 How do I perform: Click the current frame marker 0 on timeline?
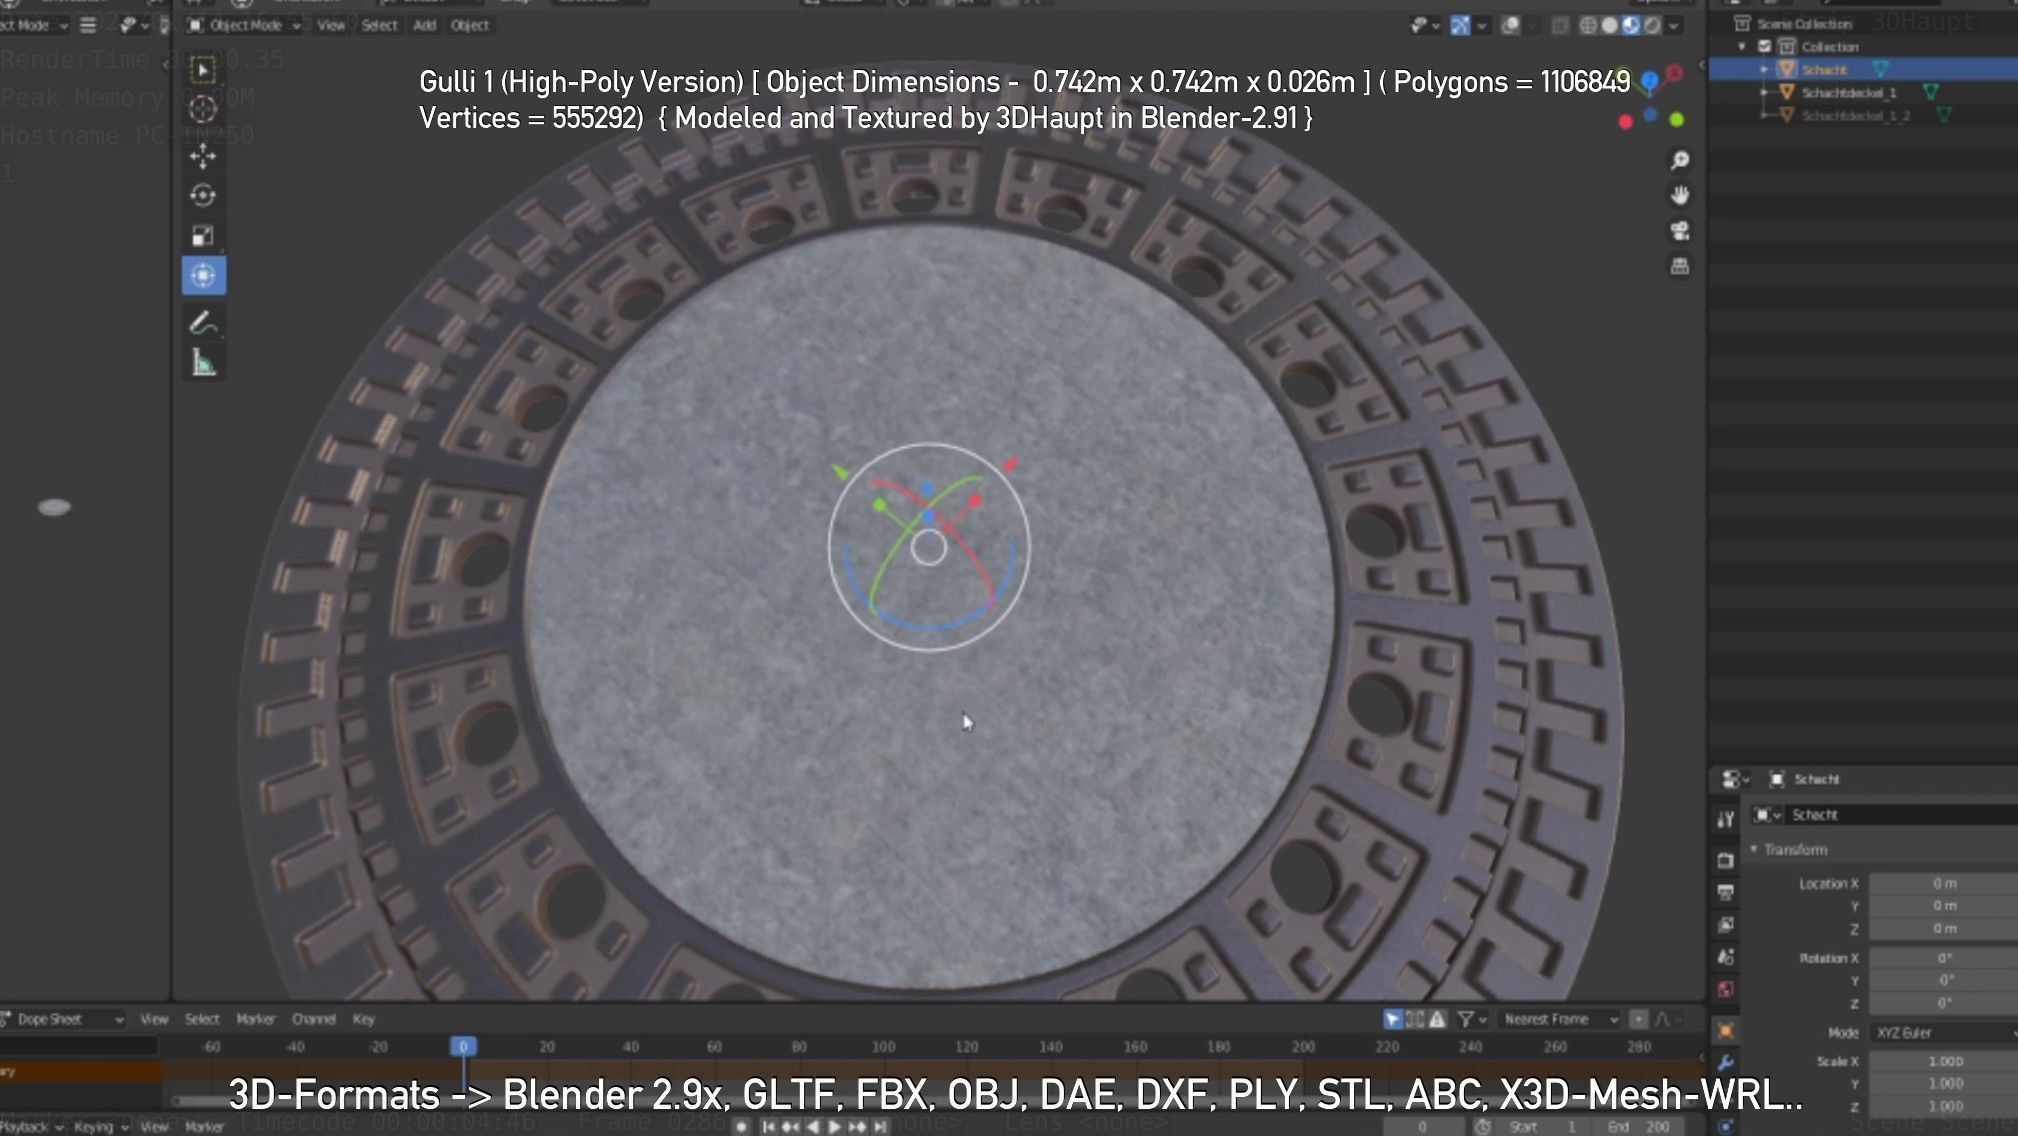pyautogui.click(x=462, y=1046)
